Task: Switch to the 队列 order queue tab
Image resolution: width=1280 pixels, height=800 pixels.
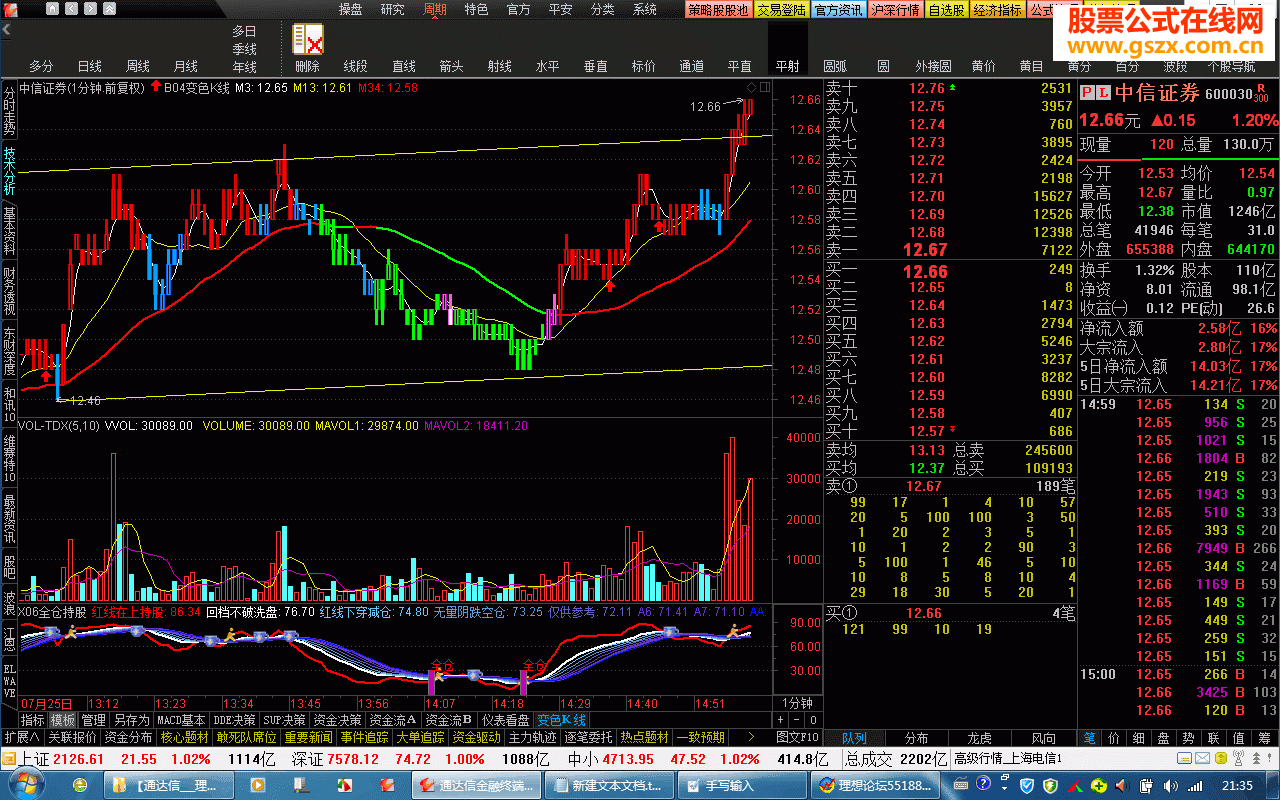Action: click(855, 738)
